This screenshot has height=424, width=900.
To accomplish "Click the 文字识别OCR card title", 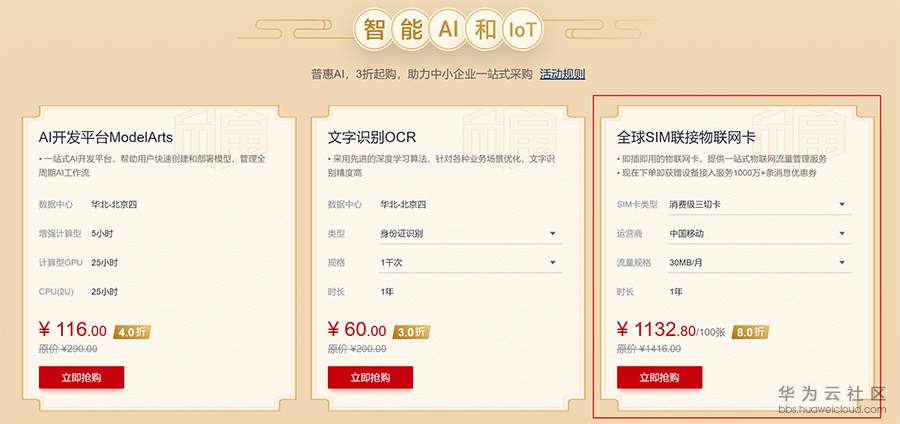I will 371,136.
